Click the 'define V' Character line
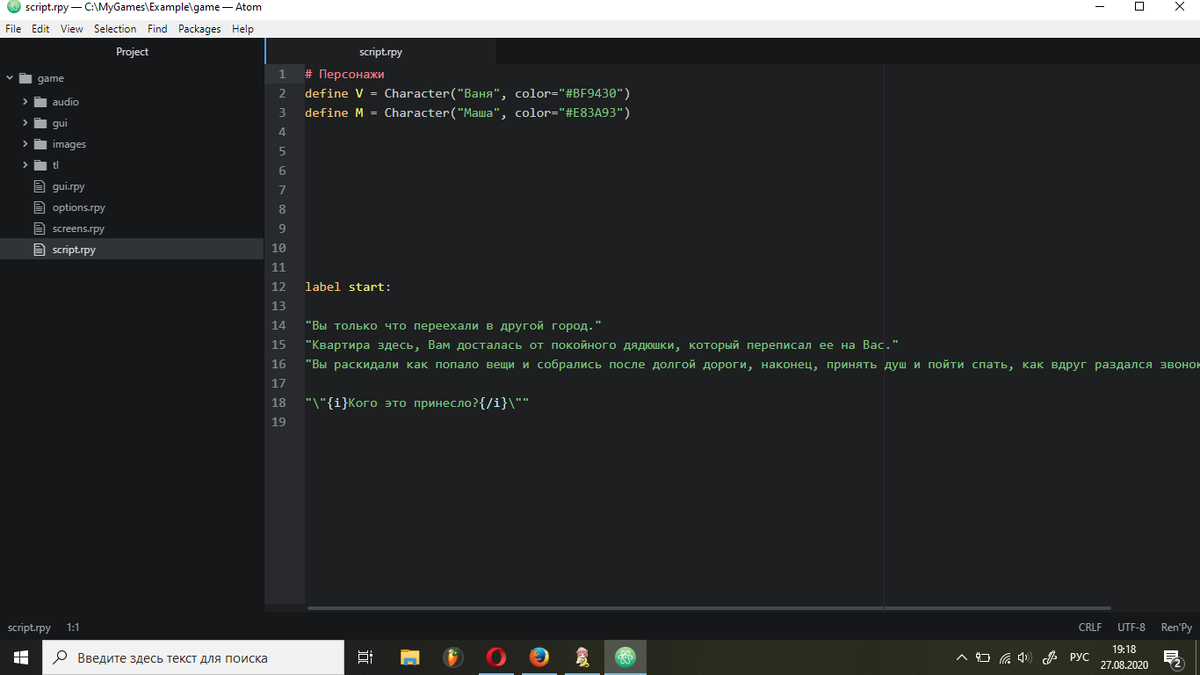The image size is (1200, 675). pos(467,93)
